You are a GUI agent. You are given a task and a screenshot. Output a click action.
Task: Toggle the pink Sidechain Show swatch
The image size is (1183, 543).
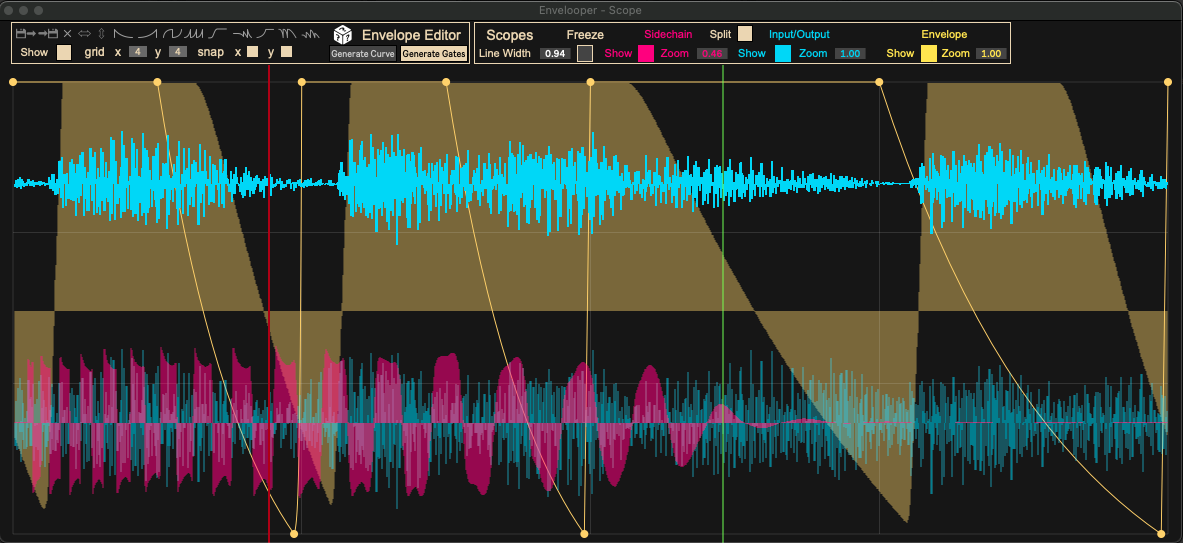pos(646,54)
